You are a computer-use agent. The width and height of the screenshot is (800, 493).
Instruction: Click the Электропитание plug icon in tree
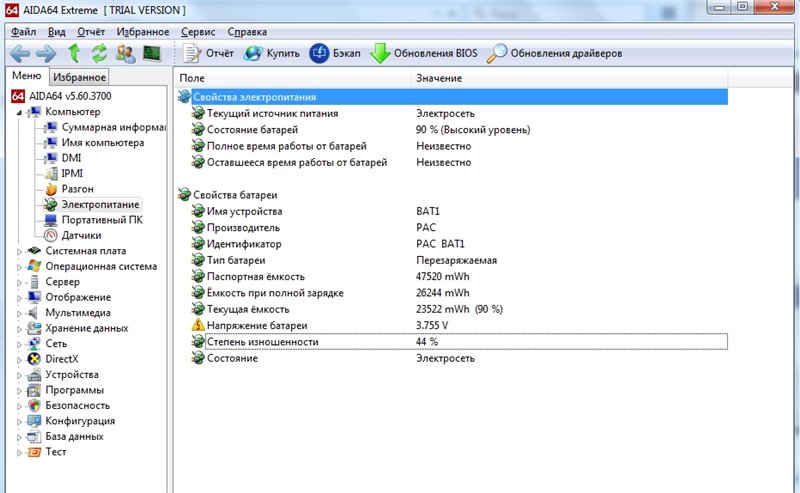51,204
